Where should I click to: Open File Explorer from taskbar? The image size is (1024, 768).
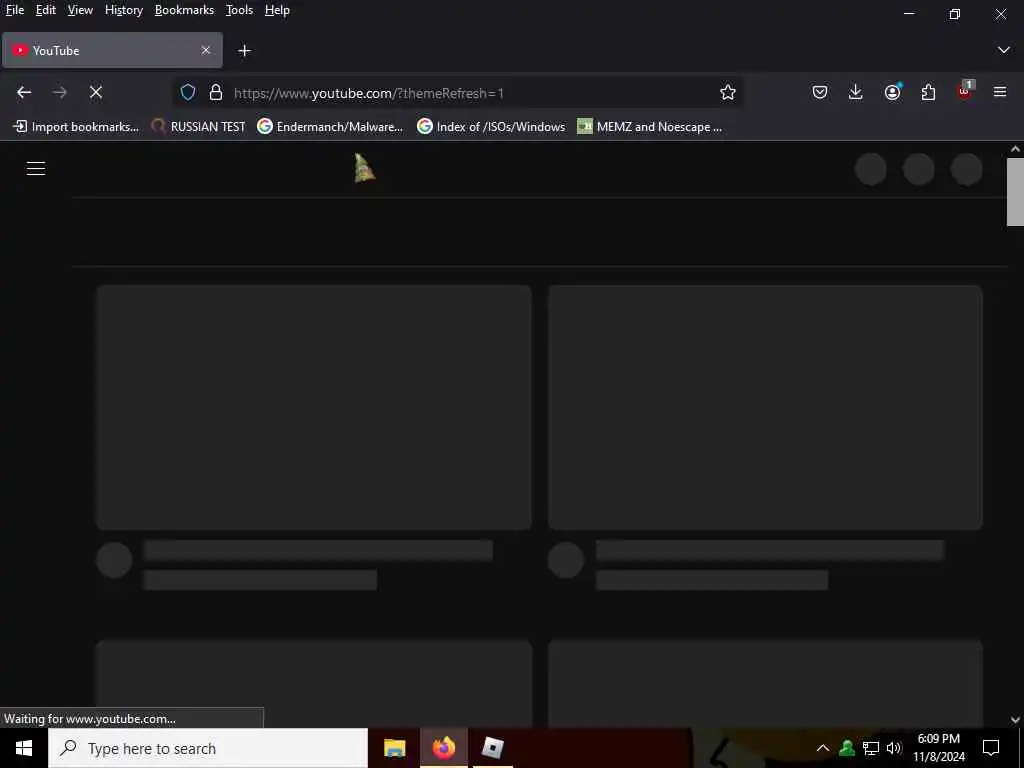[394, 748]
